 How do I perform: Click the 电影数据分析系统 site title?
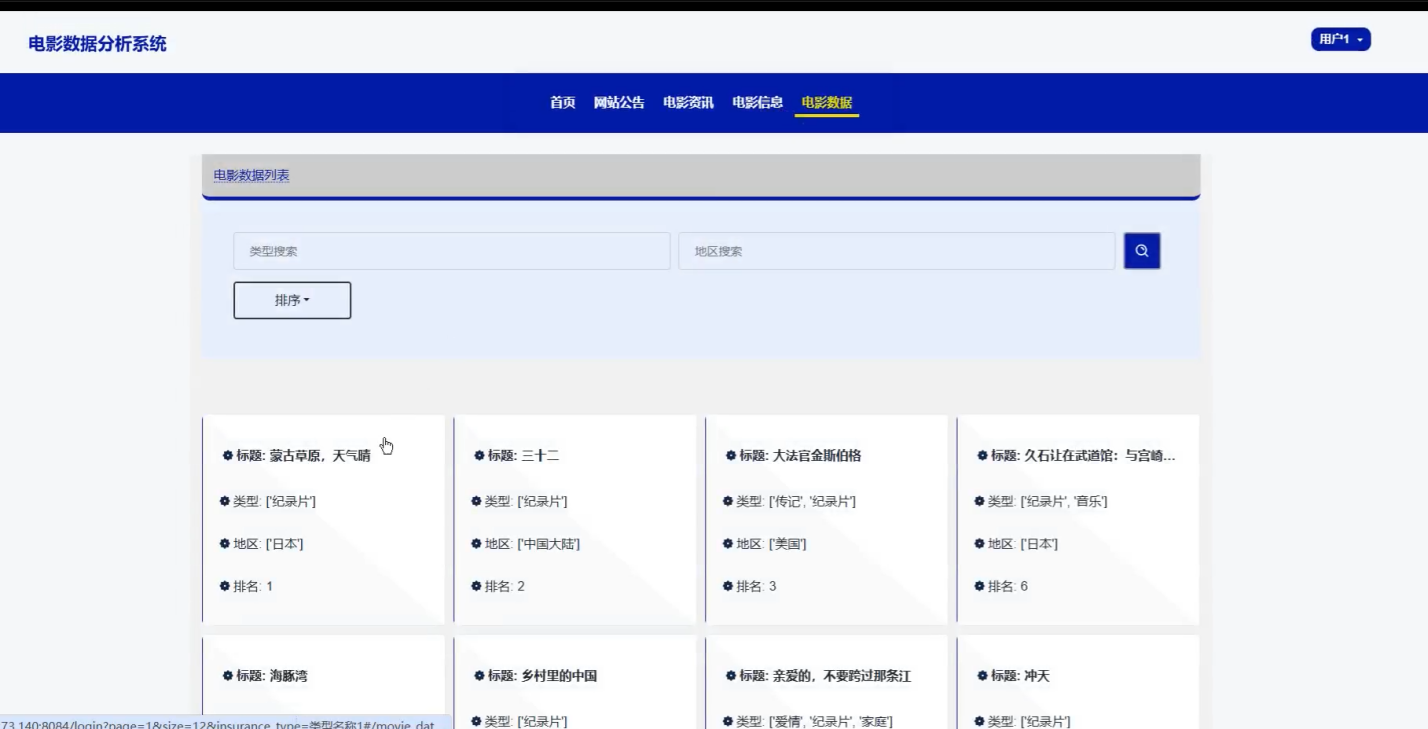[98, 44]
